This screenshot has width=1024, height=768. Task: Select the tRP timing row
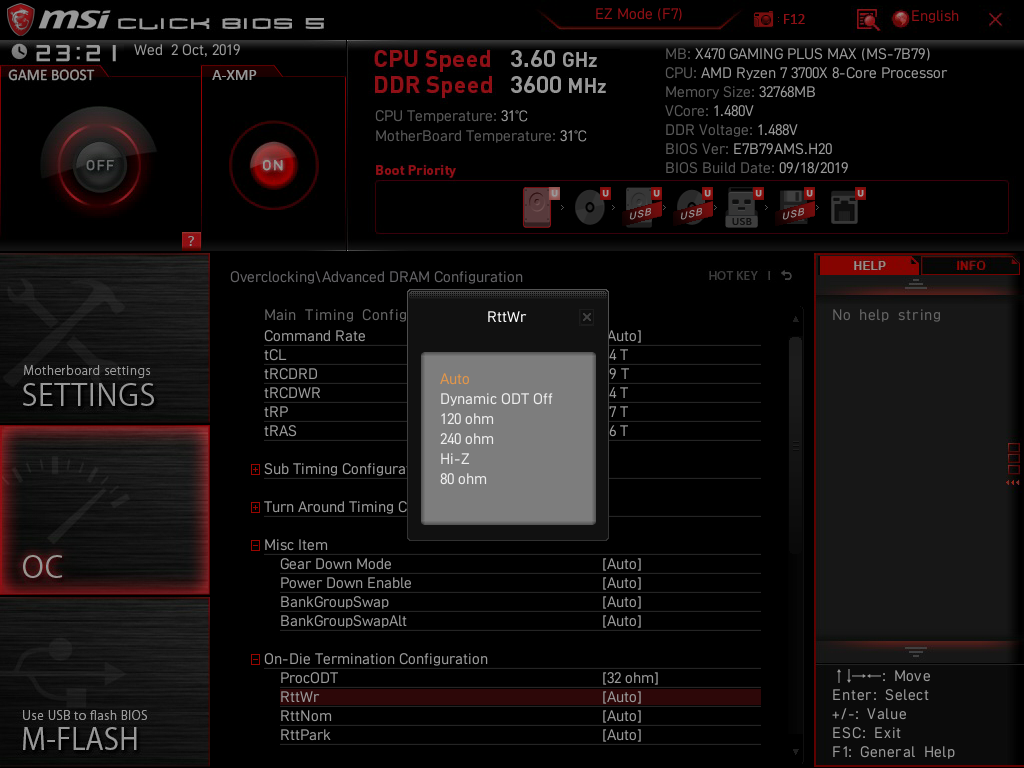pyautogui.click(x=512, y=411)
